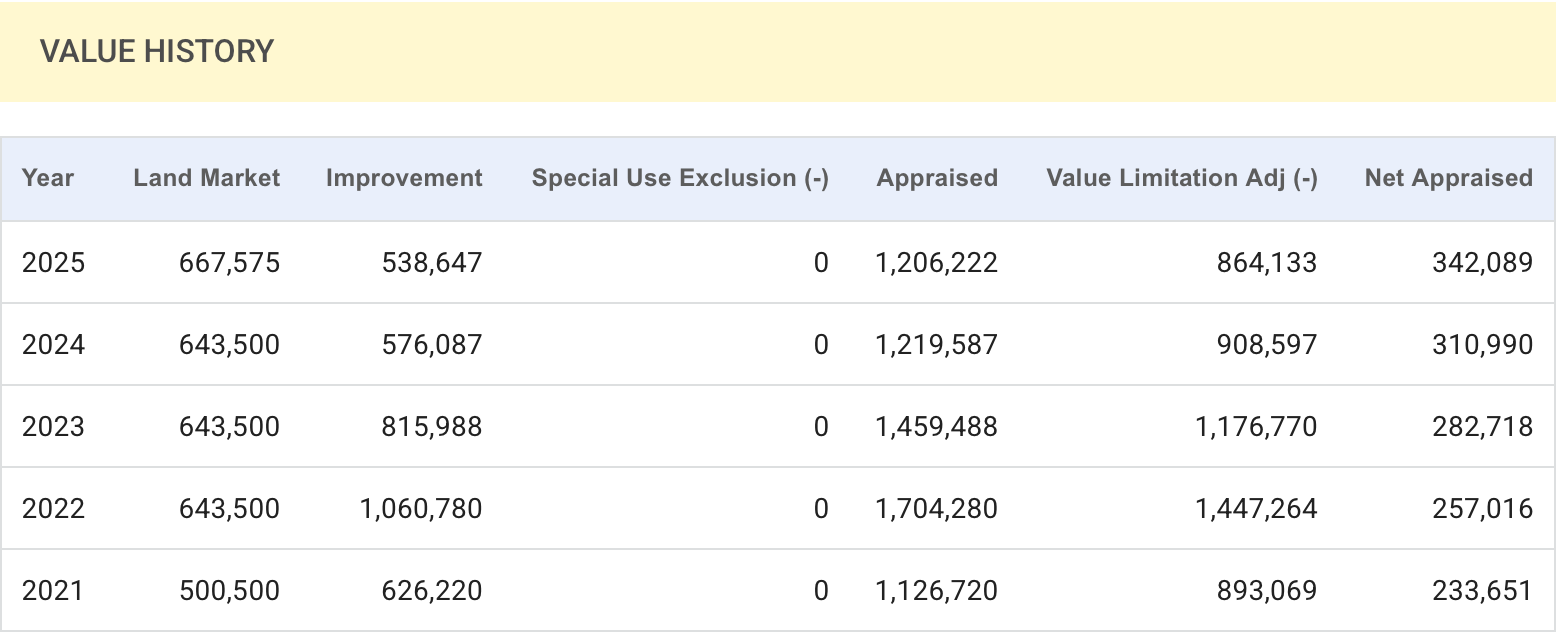Click the Land Market column header
This screenshot has width=1558, height=634.
pos(206,178)
